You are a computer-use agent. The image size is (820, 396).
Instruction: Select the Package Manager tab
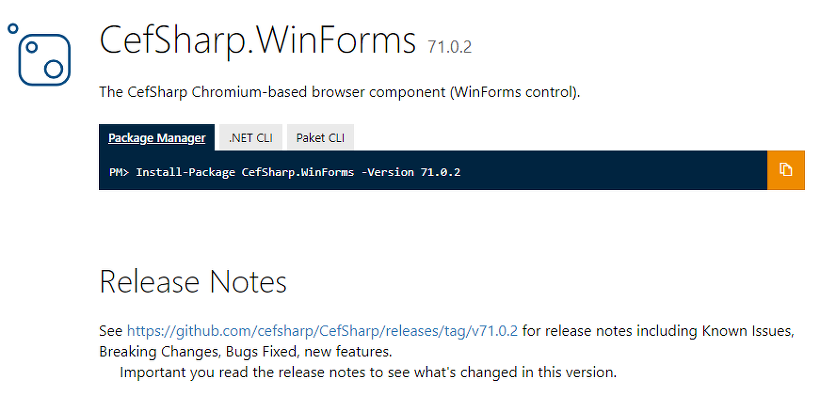(x=157, y=138)
